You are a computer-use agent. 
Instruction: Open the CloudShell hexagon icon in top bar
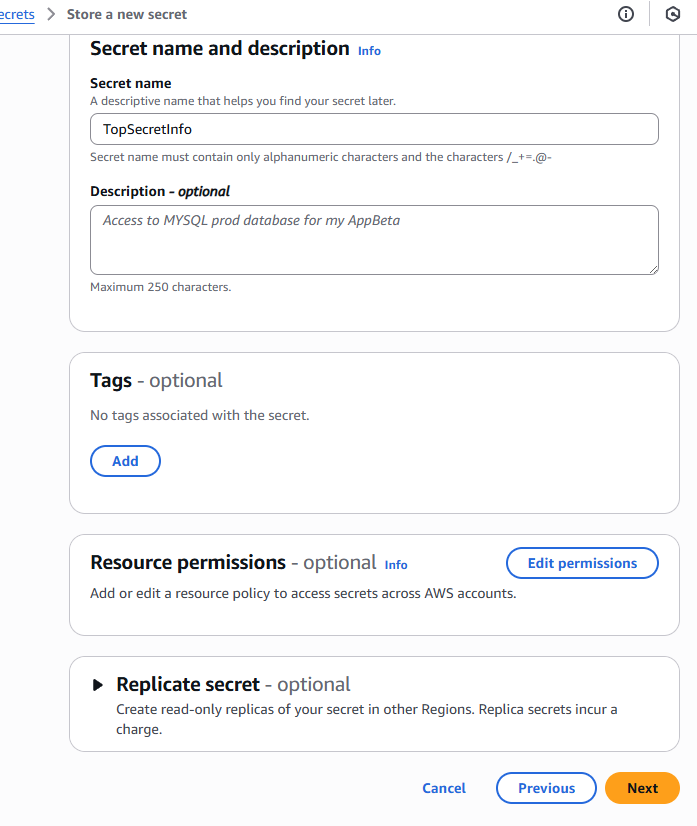coord(672,14)
